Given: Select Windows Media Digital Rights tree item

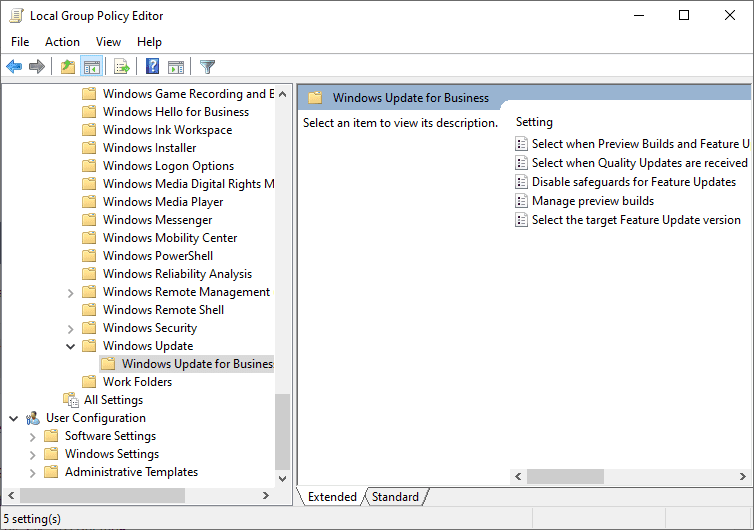Looking at the screenshot, I should click(x=188, y=184).
